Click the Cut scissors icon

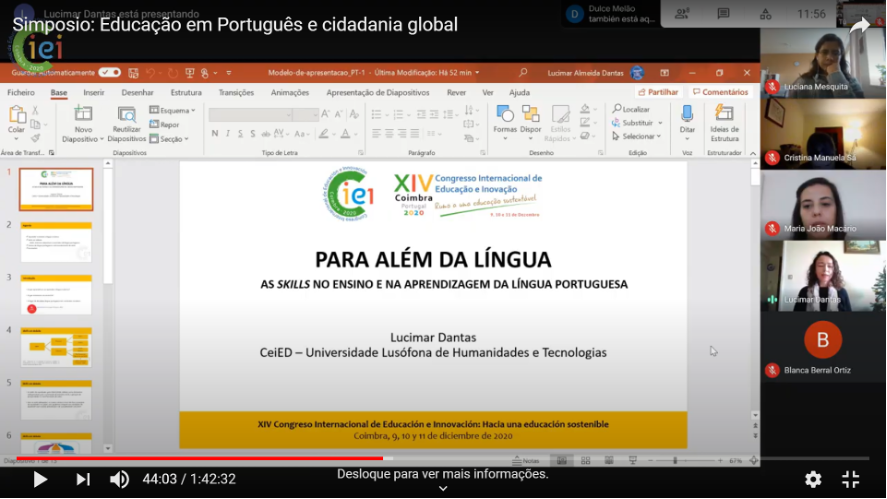[35, 110]
